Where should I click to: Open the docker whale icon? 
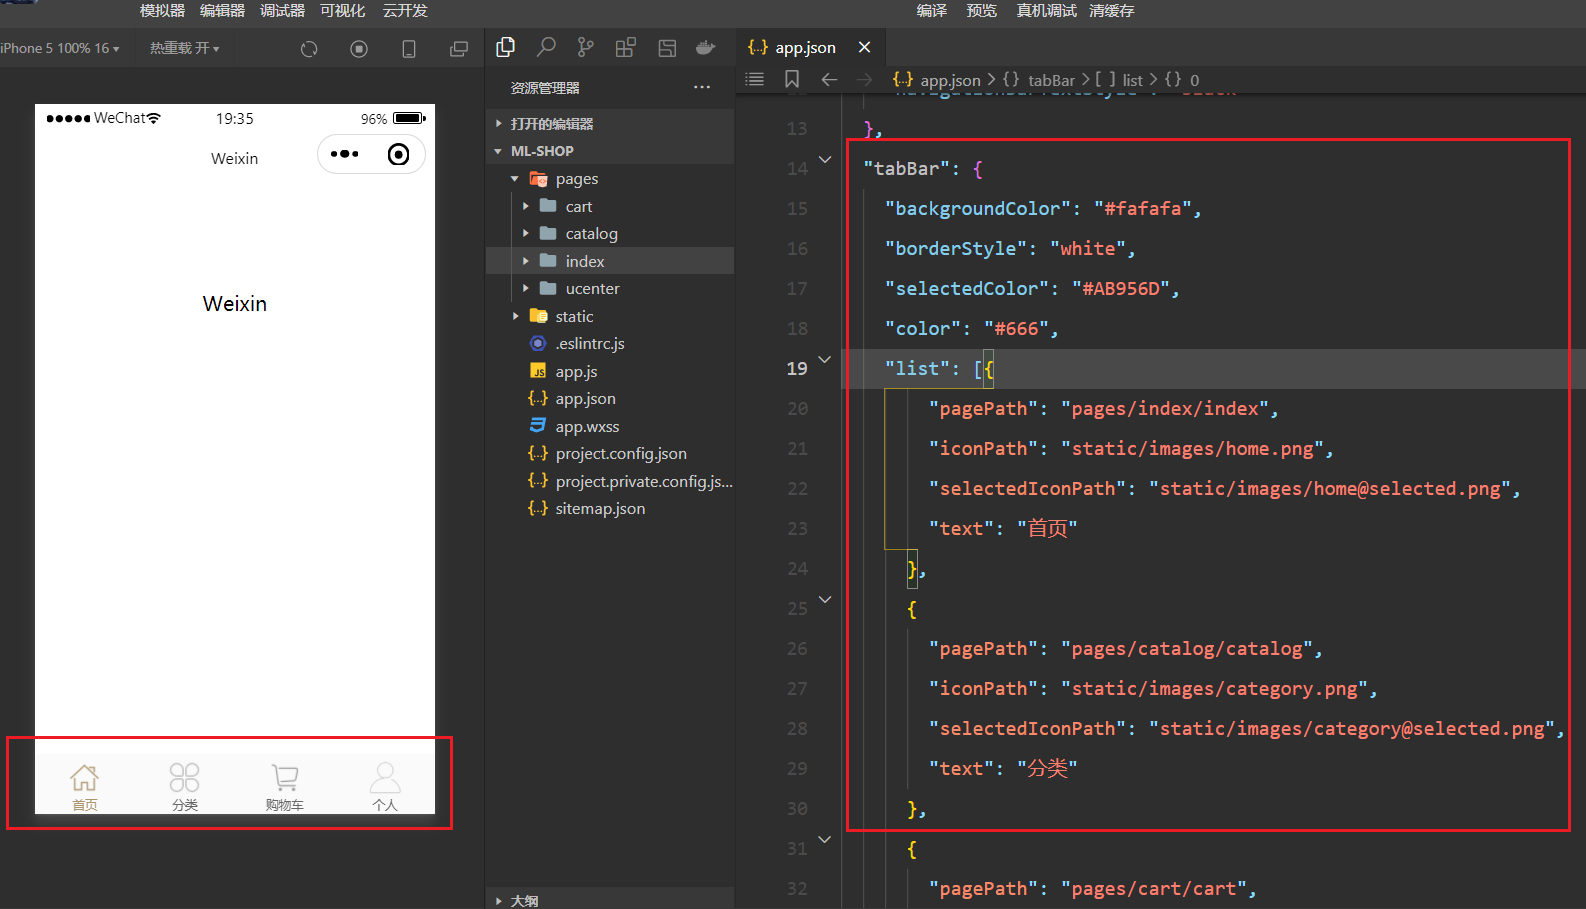click(x=706, y=47)
